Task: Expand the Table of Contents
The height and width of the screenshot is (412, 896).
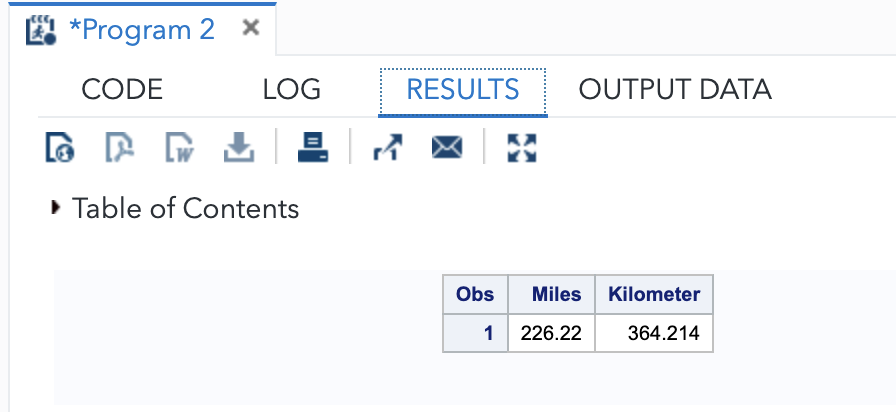Action: (55, 208)
